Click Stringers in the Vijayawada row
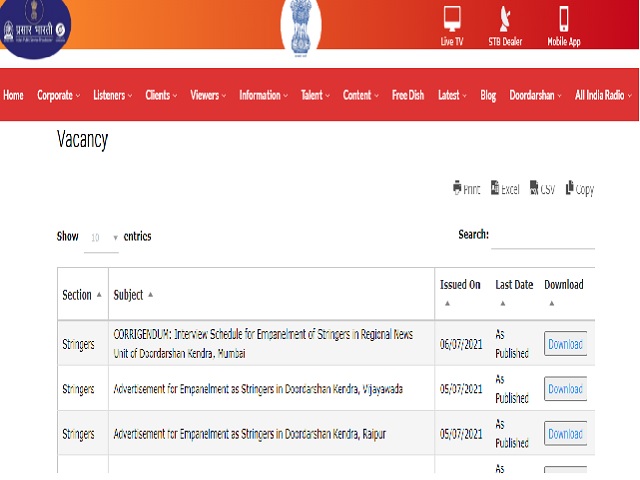The height and width of the screenshot is (480, 640). point(78,389)
